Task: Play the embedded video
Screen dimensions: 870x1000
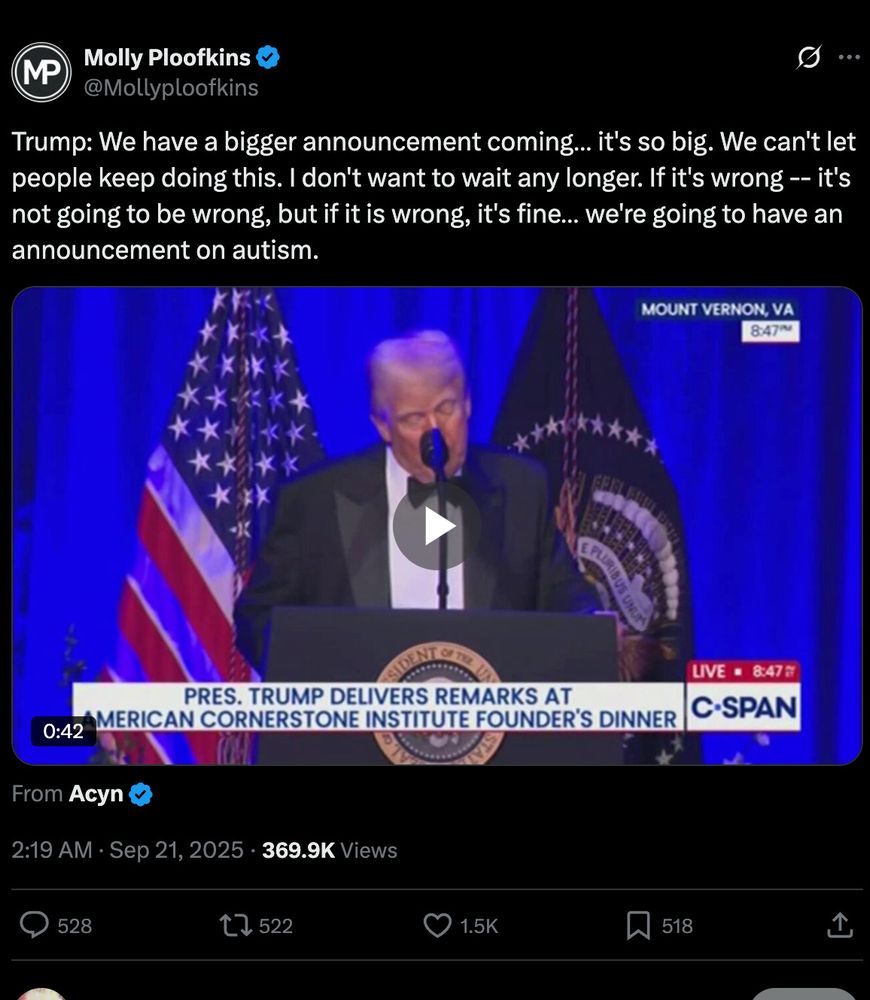Action: (437, 526)
